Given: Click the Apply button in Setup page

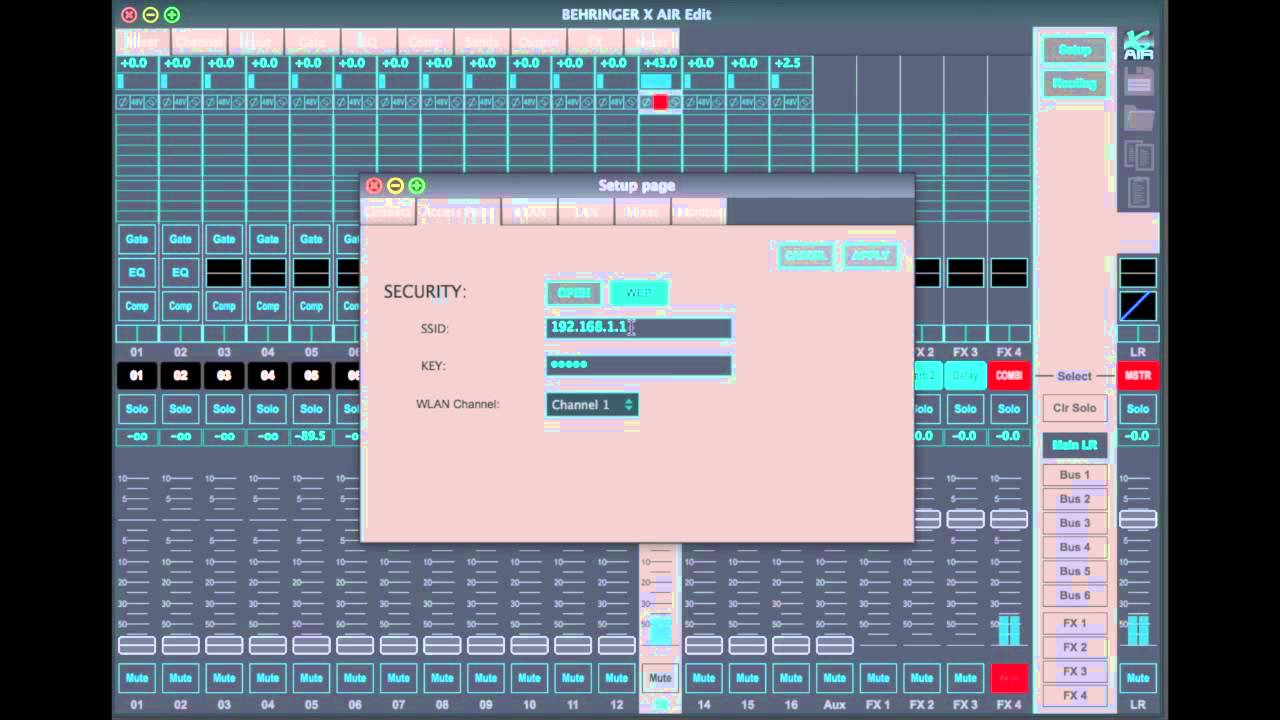Looking at the screenshot, I should 870,256.
